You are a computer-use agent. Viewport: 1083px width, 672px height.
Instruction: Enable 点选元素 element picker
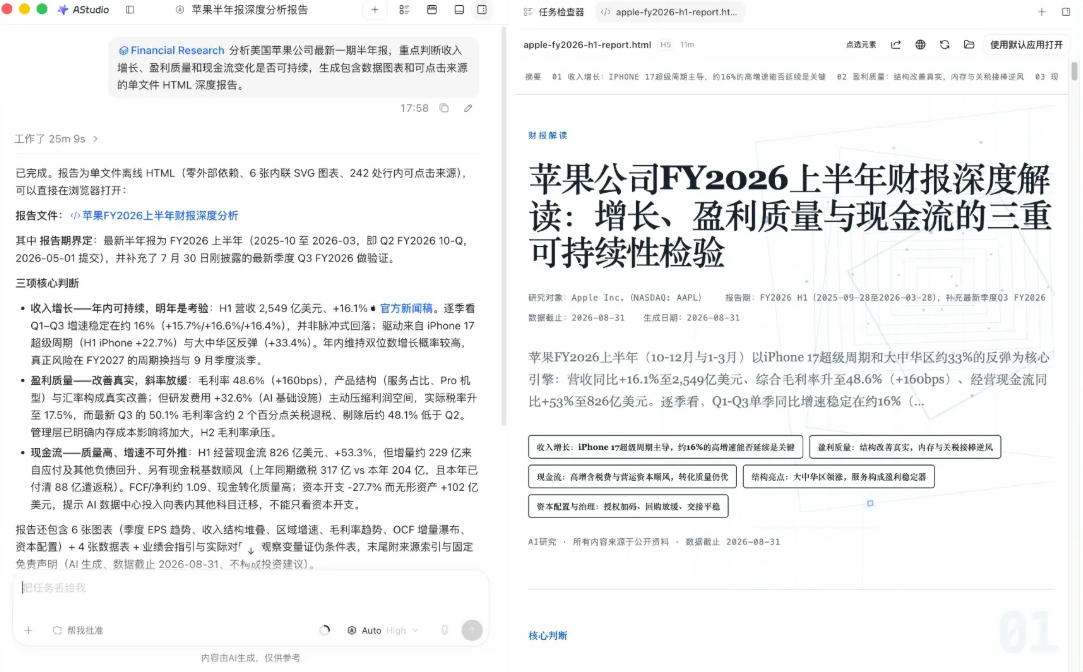861,45
